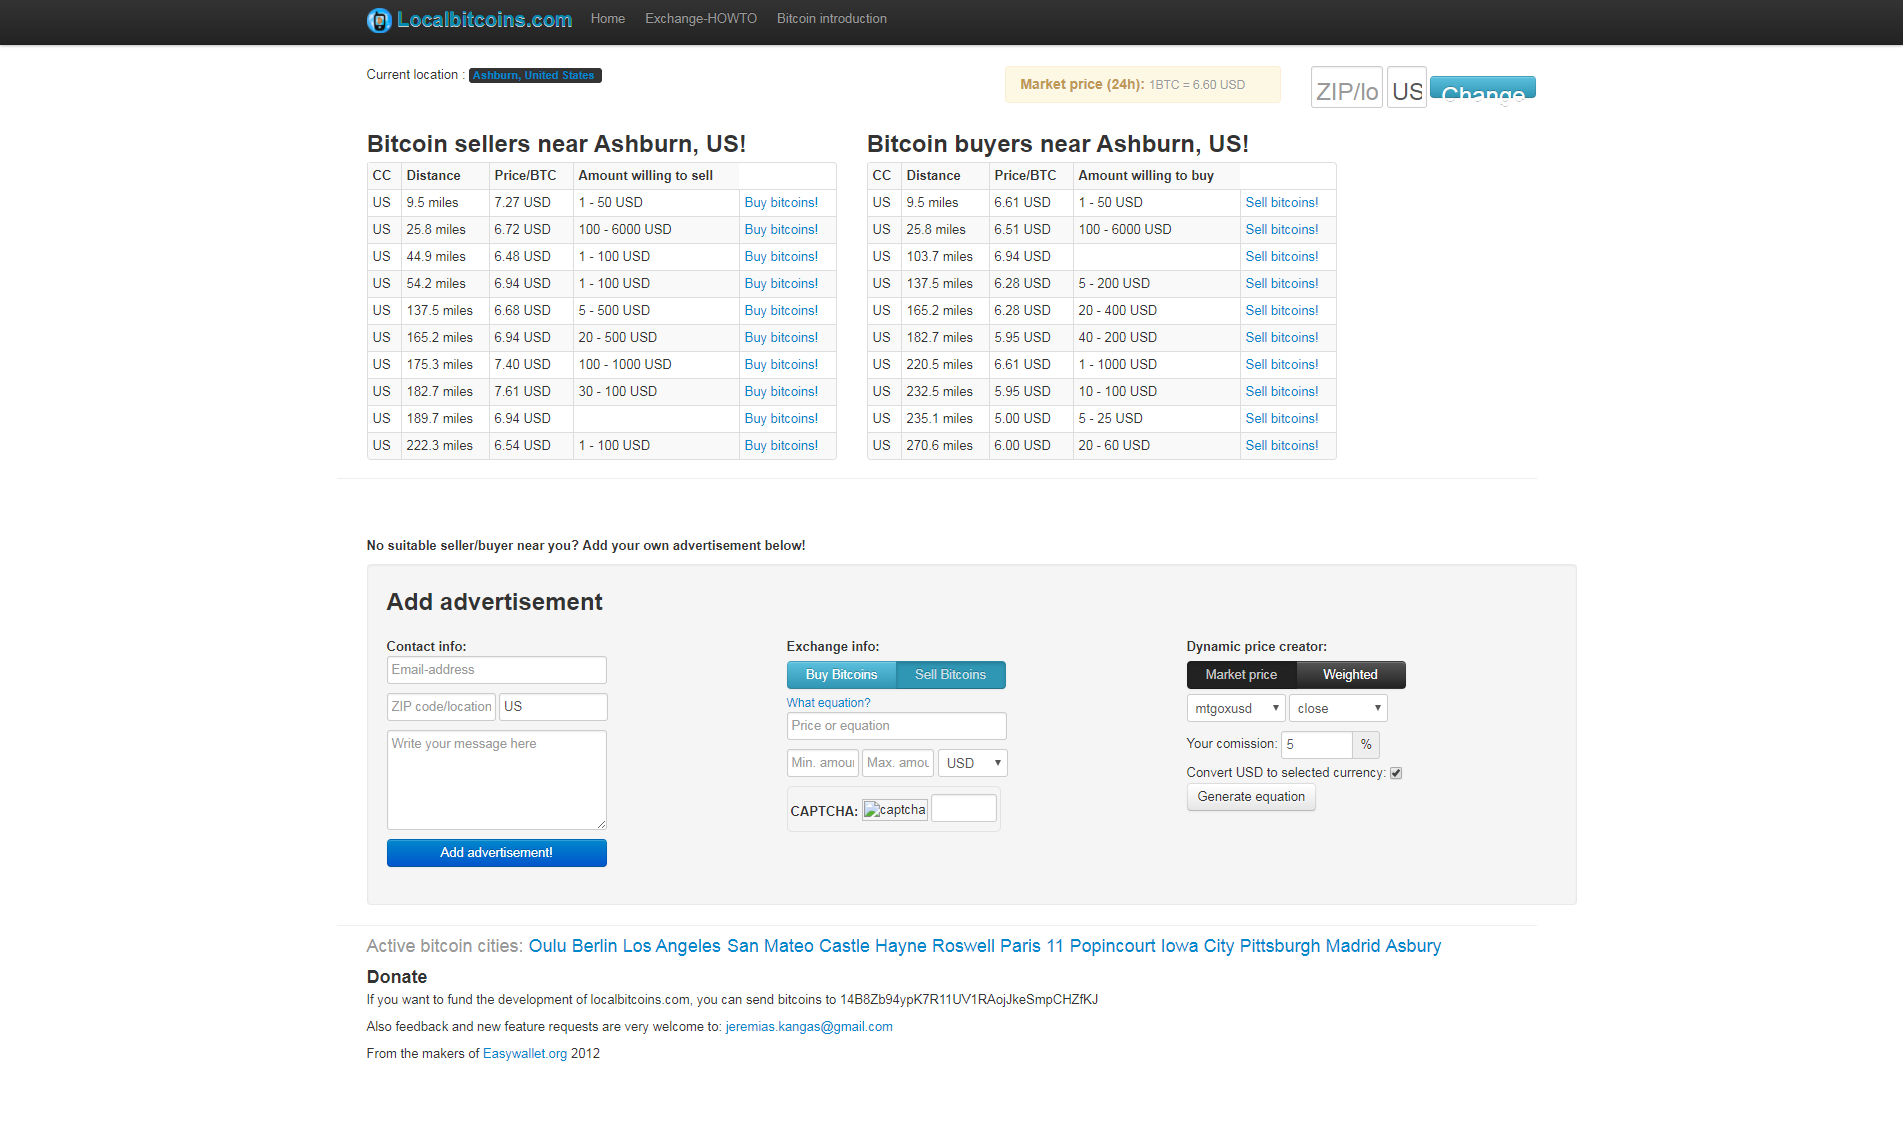Screen dimensions: 1903x1132
Task: Open the San Mateo city link
Action: [x=770, y=946]
